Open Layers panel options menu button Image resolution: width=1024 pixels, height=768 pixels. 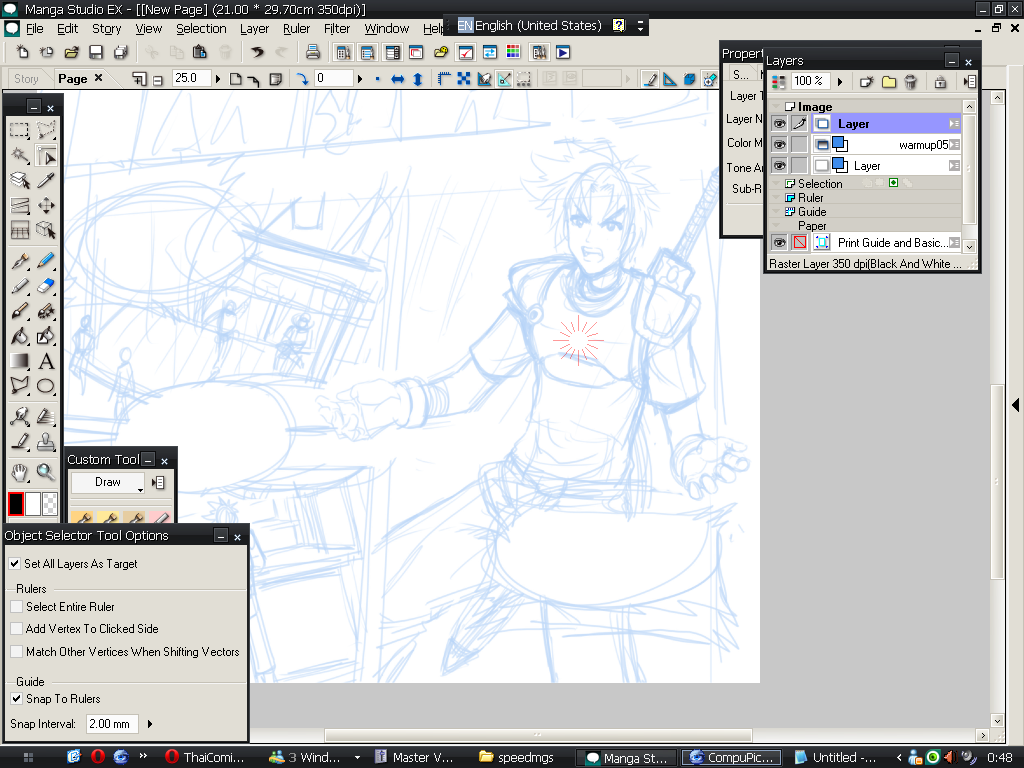[970, 82]
